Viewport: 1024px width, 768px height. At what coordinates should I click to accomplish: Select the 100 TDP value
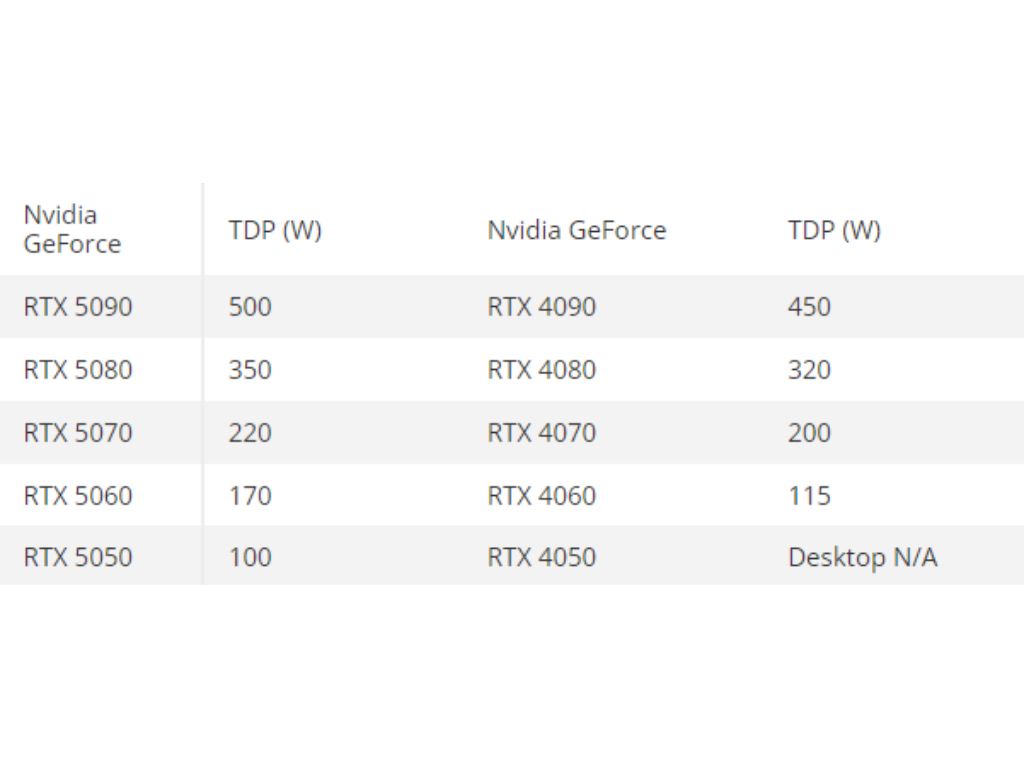click(x=250, y=557)
